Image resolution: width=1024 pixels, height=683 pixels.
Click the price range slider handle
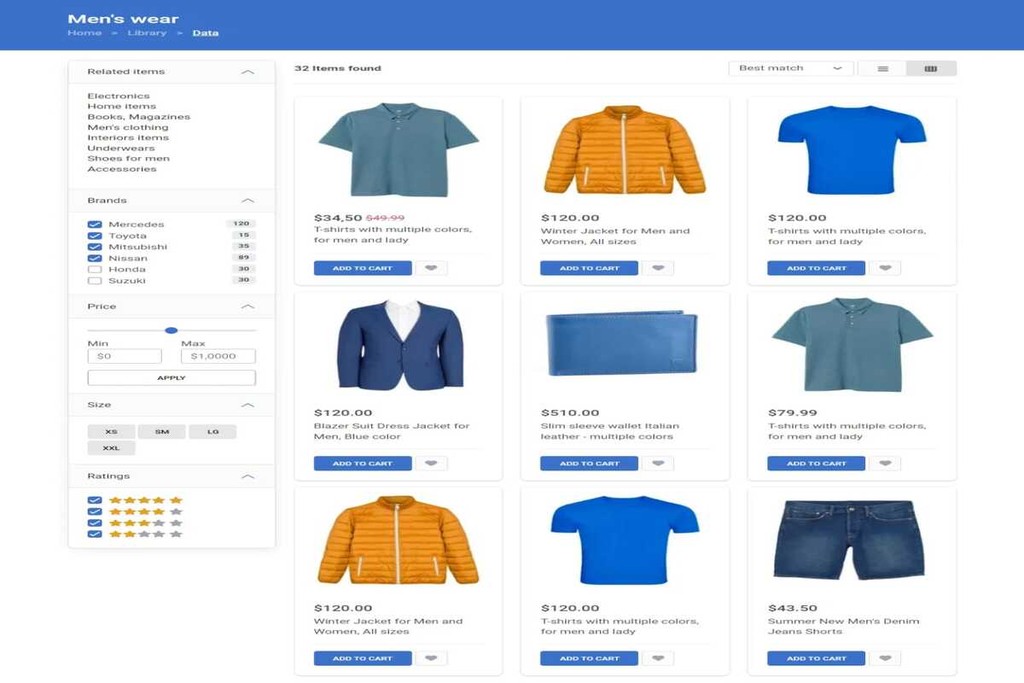[x=171, y=330]
